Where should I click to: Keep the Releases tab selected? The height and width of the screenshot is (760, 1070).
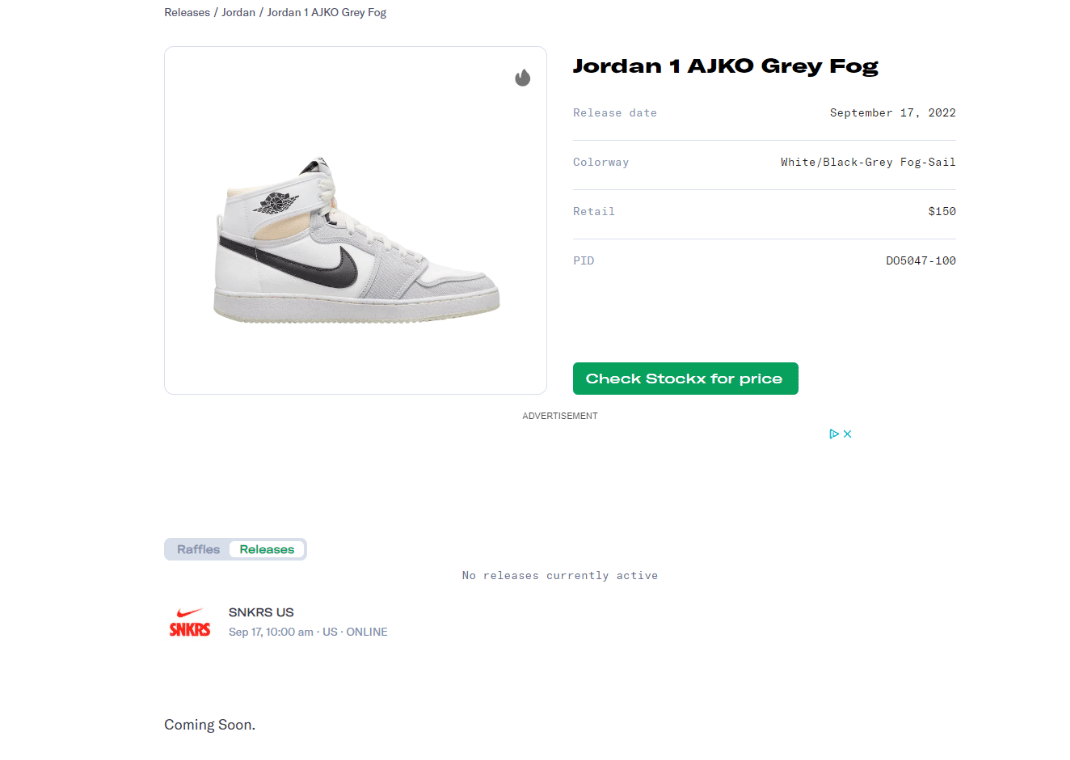(x=266, y=548)
